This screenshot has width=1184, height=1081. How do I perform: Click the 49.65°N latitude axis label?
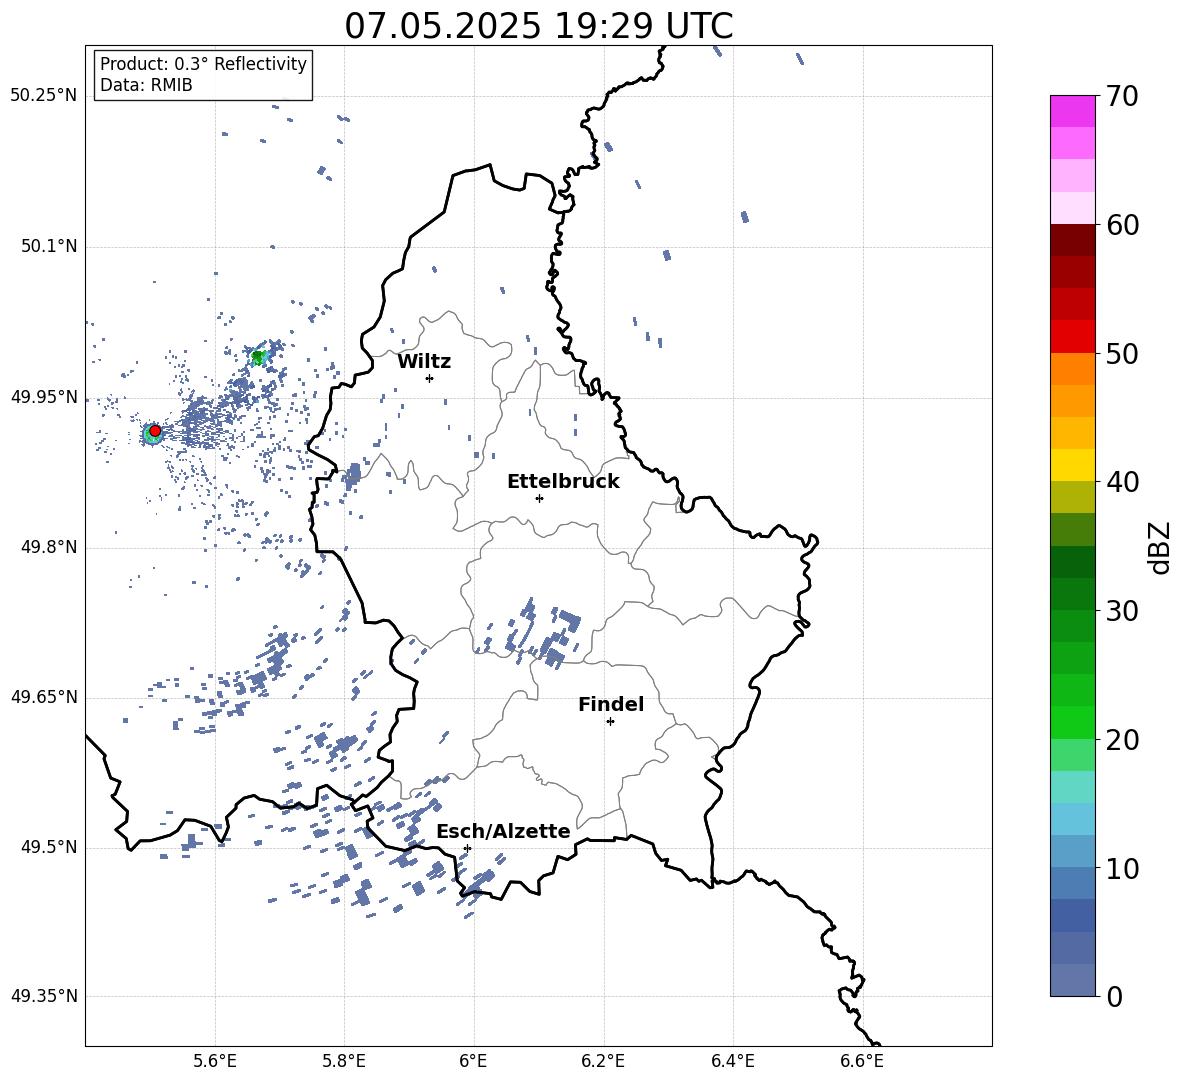(44, 696)
